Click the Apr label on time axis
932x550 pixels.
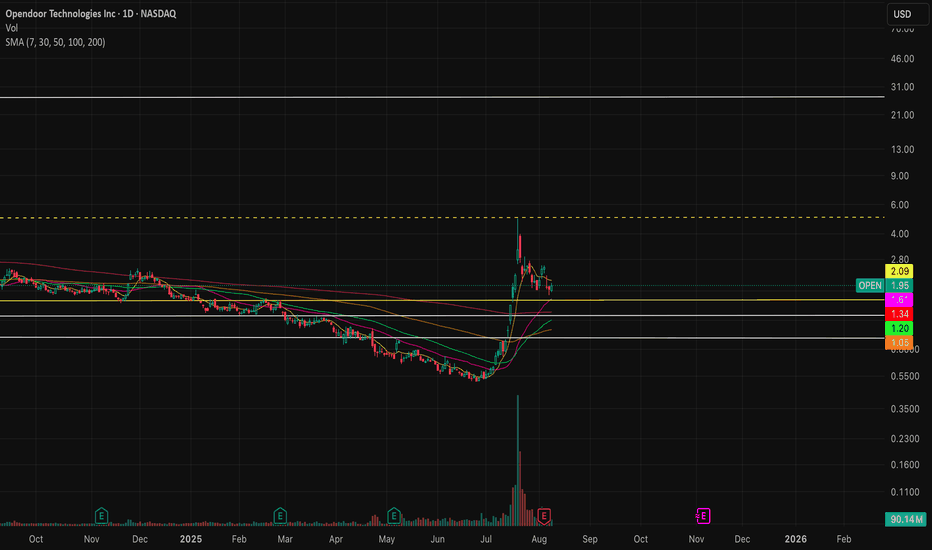336,539
